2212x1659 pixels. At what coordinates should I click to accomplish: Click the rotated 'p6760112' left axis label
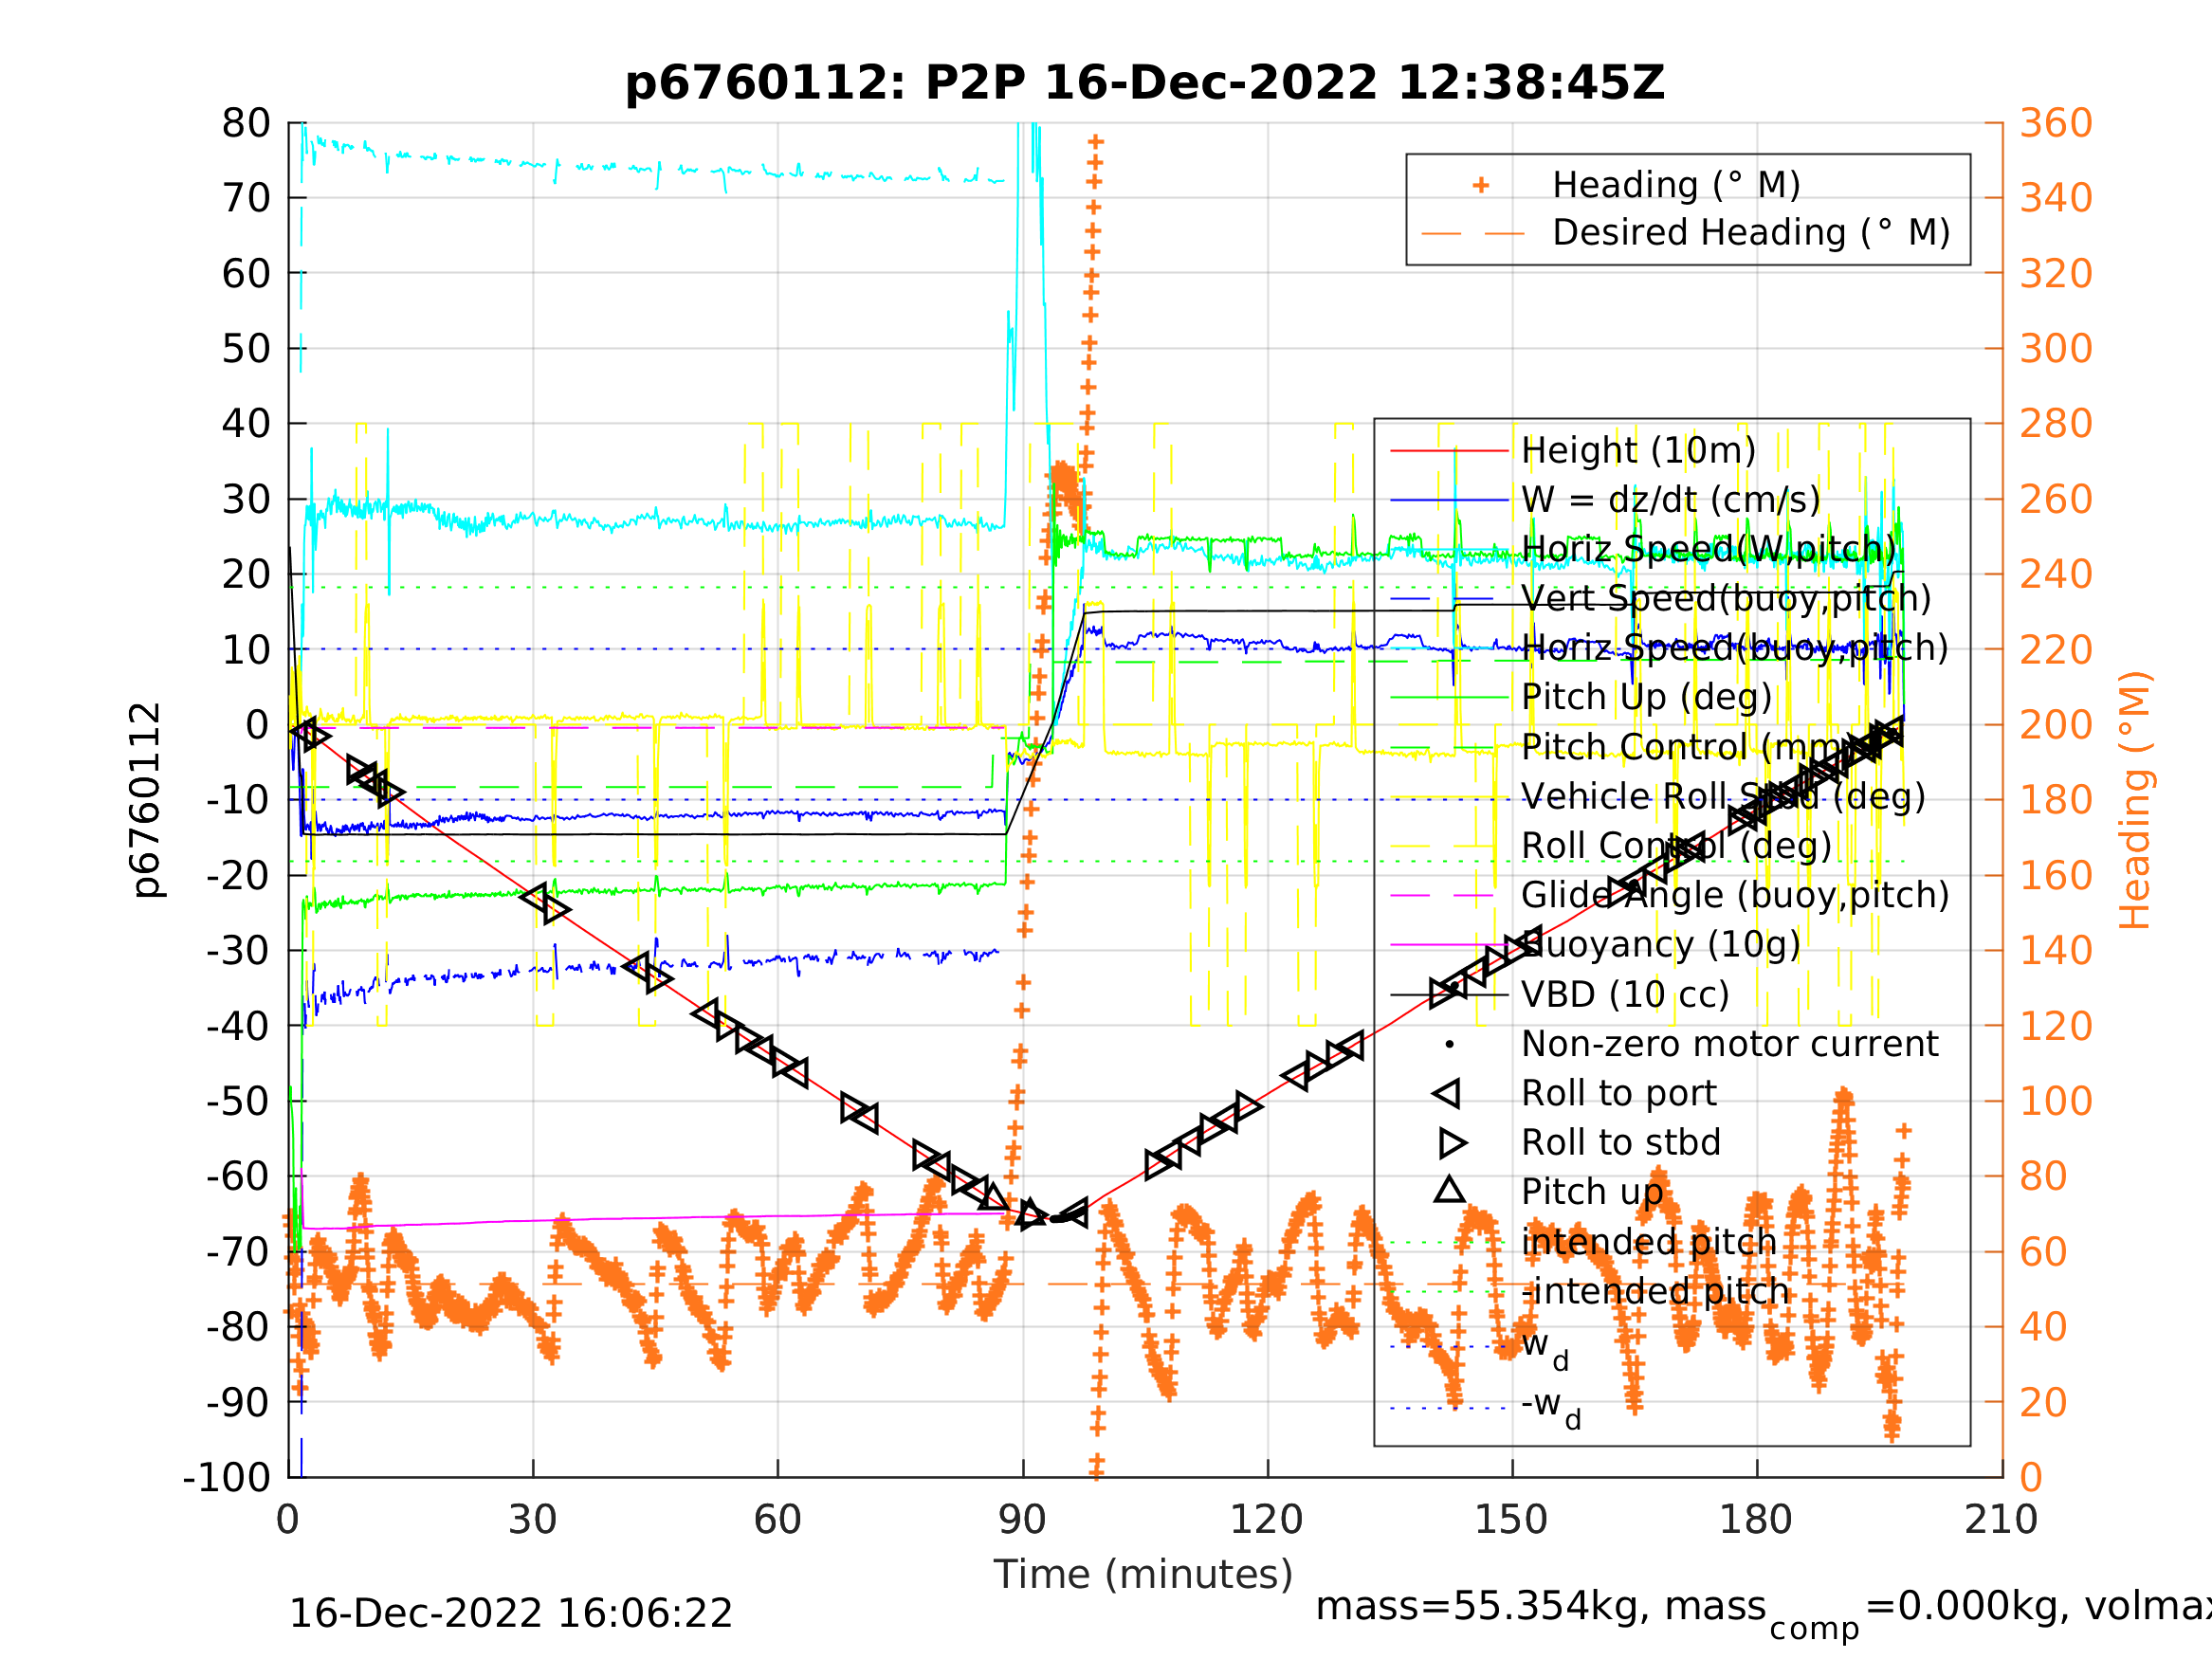click(x=147, y=800)
